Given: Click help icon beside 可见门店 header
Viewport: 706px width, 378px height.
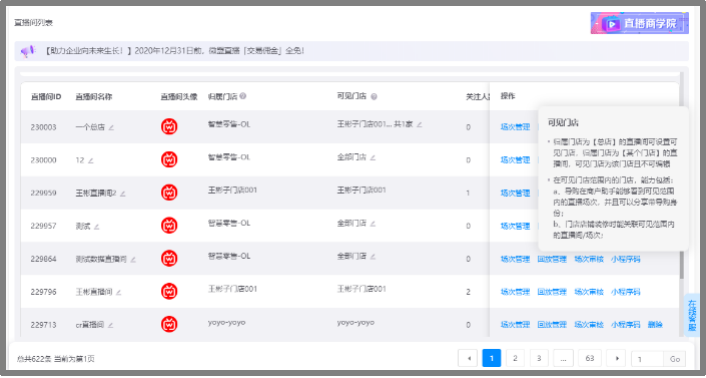Looking at the screenshot, I should click(x=374, y=96).
